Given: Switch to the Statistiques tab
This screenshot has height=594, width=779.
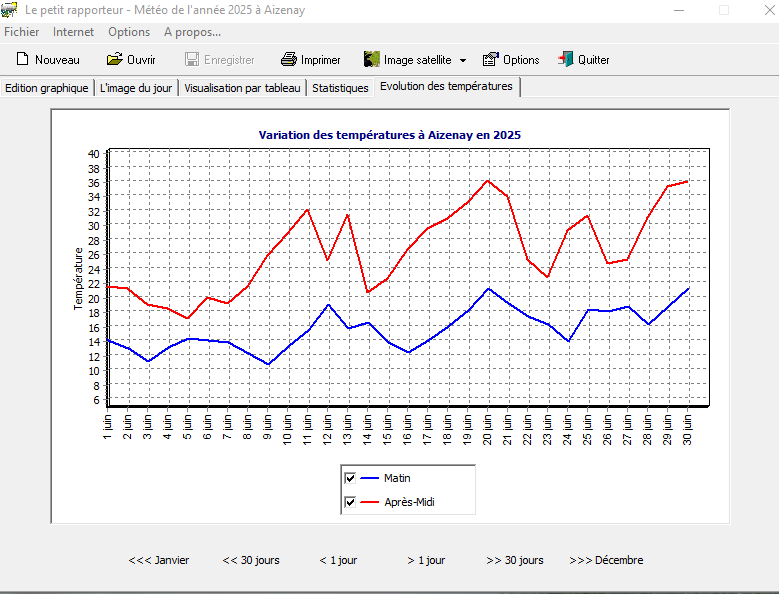Looking at the screenshot, I should [340, 88].
